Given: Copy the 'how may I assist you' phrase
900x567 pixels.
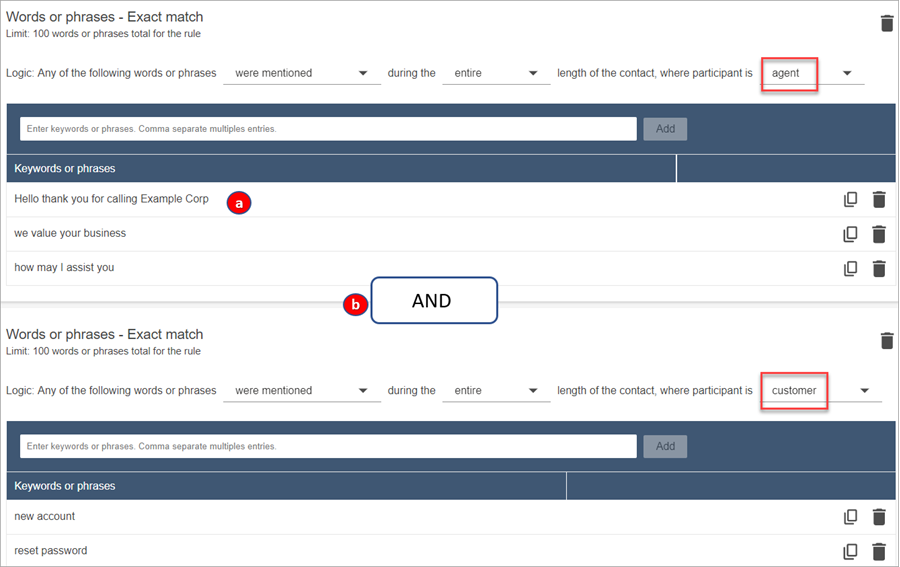Looking at the screenshot, I should click(x=850, y=268).
